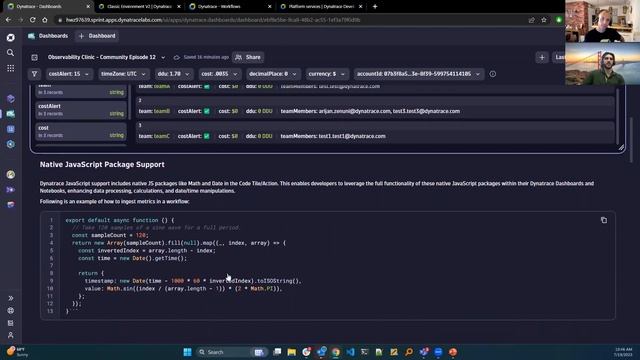Open the cost: .0035 dropdown
Image resolution: width=640 pixels, height=360 pixels.
click(219, 74)
